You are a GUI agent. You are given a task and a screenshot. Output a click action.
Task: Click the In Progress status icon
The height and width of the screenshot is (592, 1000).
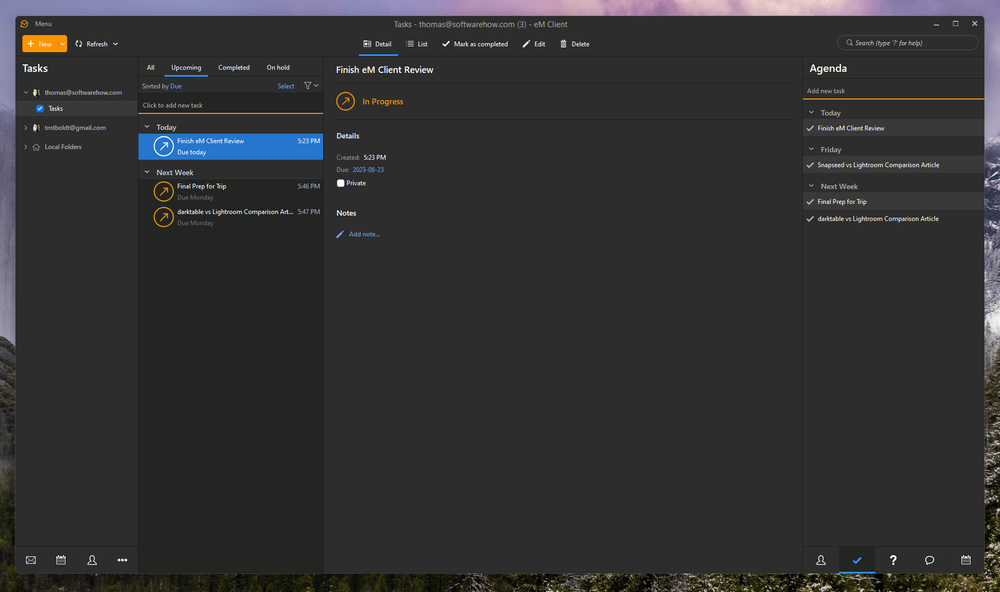point(346,101)
